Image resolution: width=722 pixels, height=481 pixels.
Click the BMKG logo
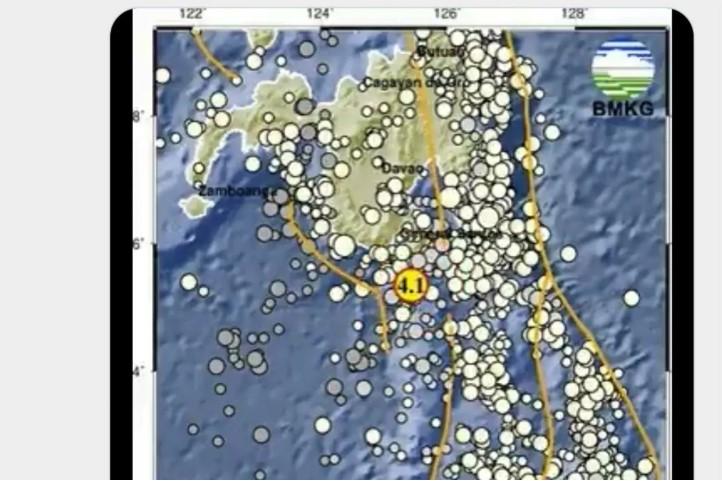[623, 68]
